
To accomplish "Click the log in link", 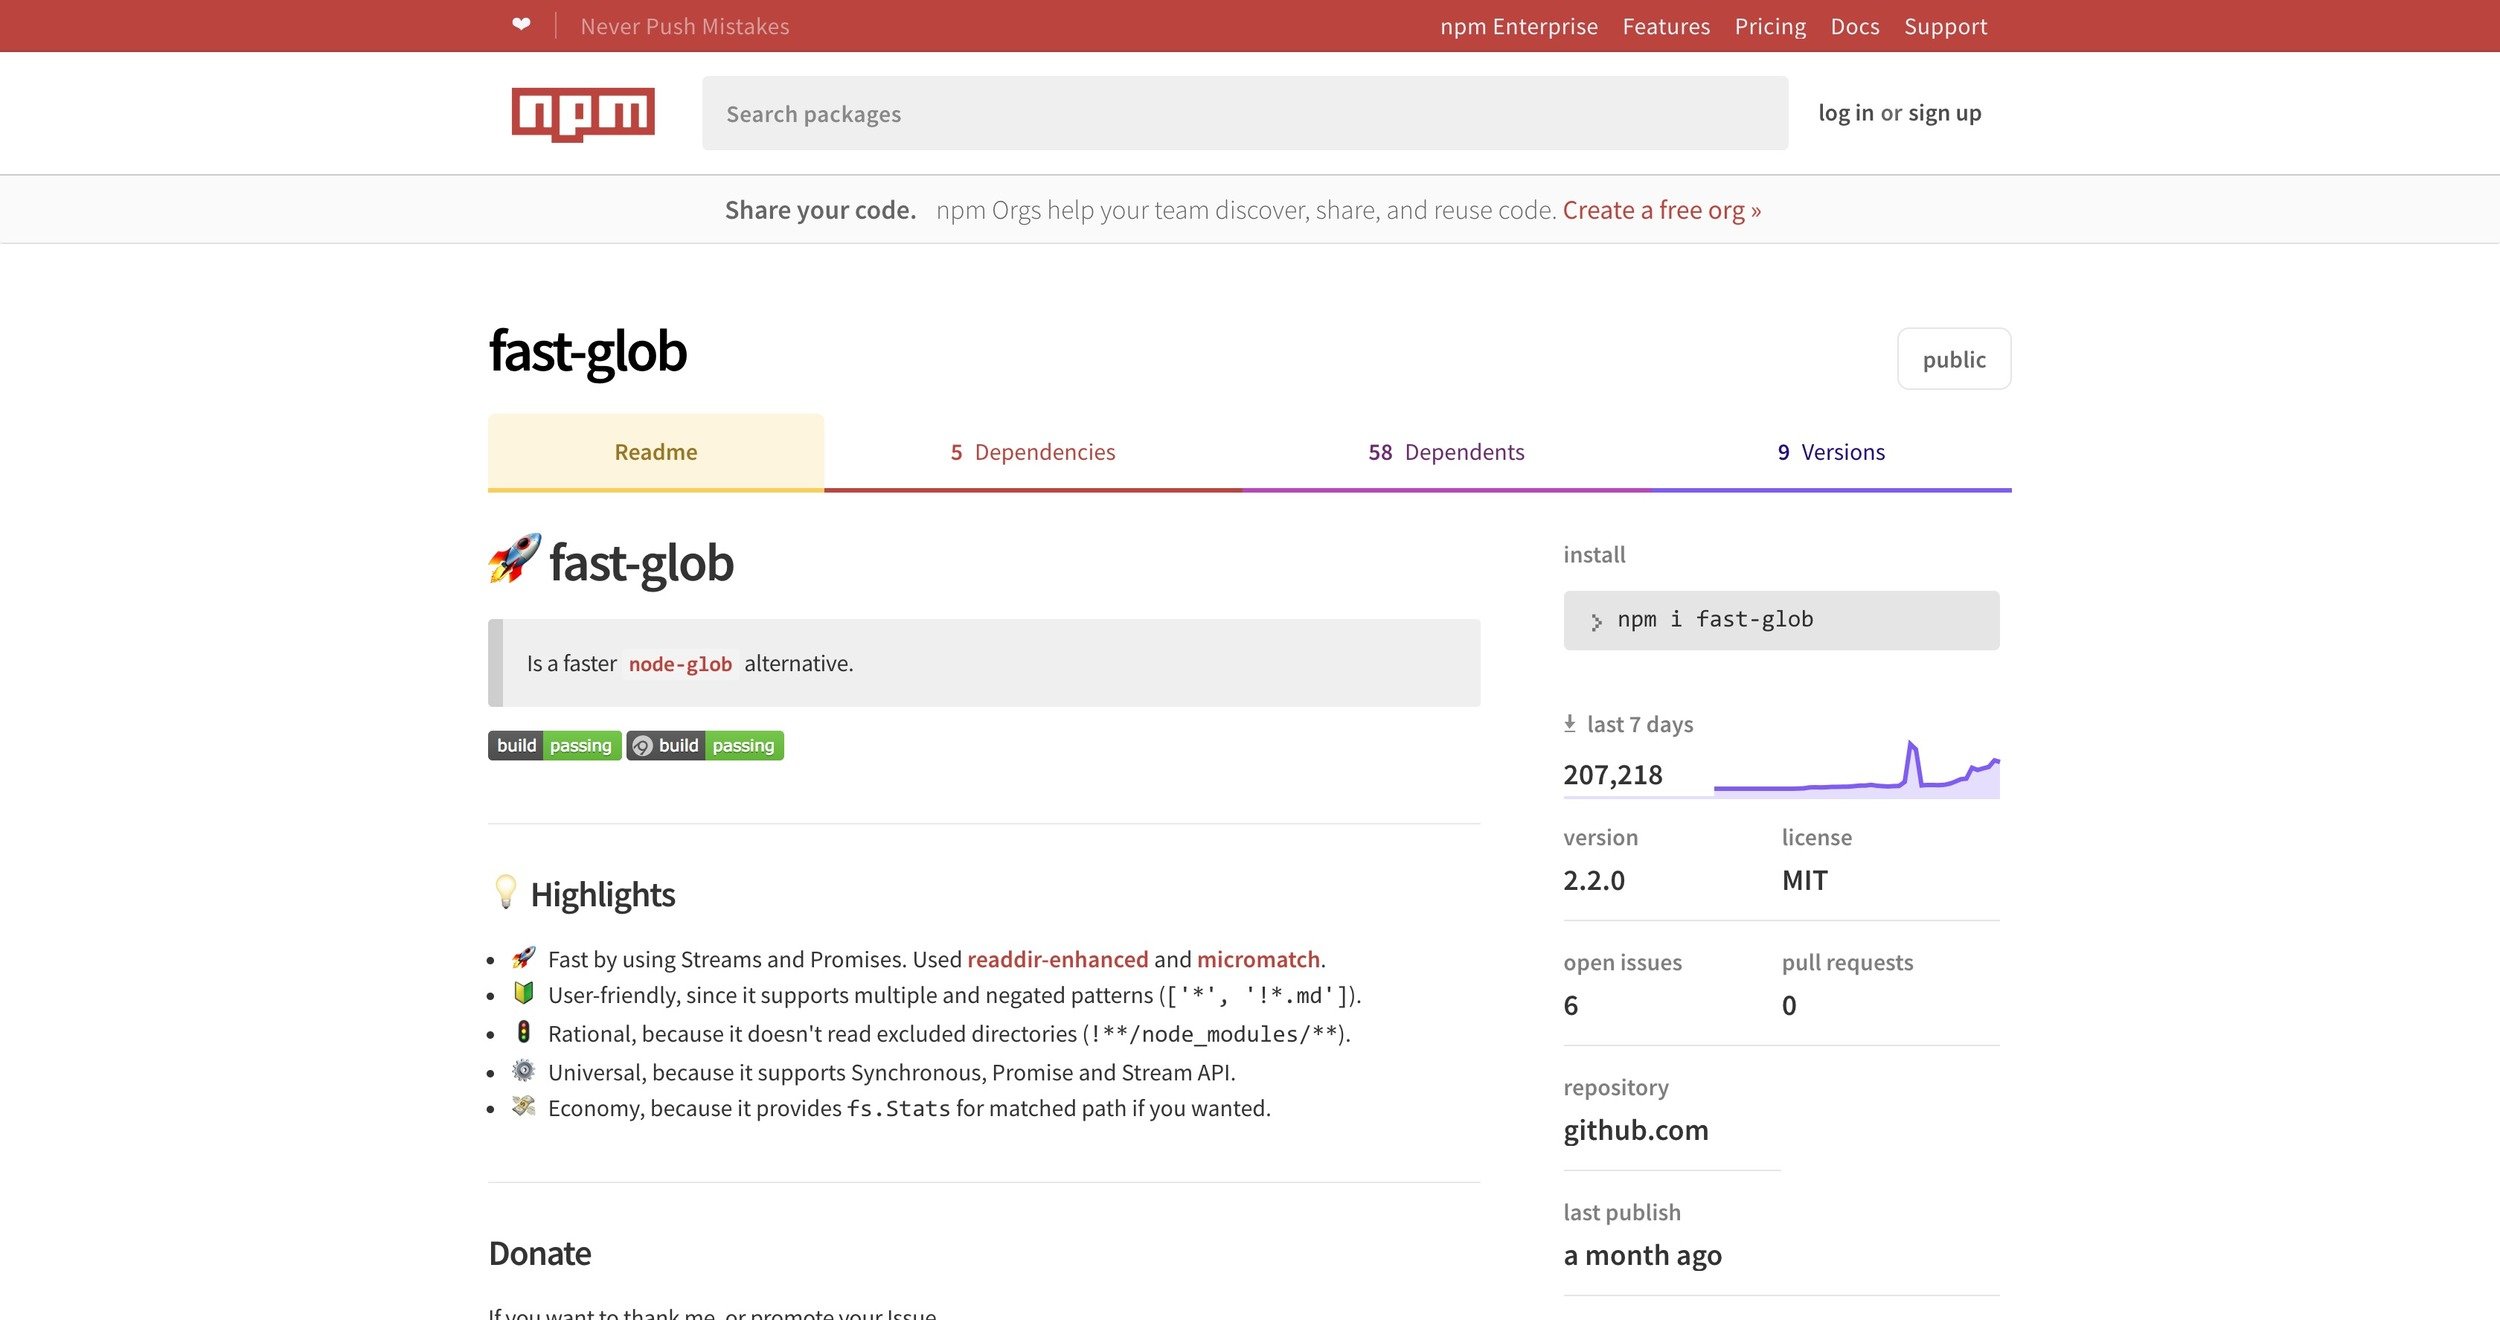I will point(1845,113).
